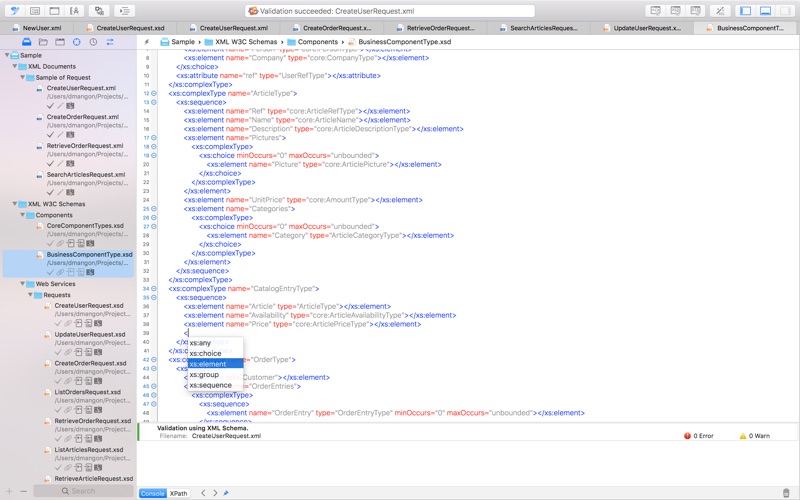This screenshot has height=500, width=800.
Task: Choose xs:sequence from the autocomplete list
Action: click(210, 385)
